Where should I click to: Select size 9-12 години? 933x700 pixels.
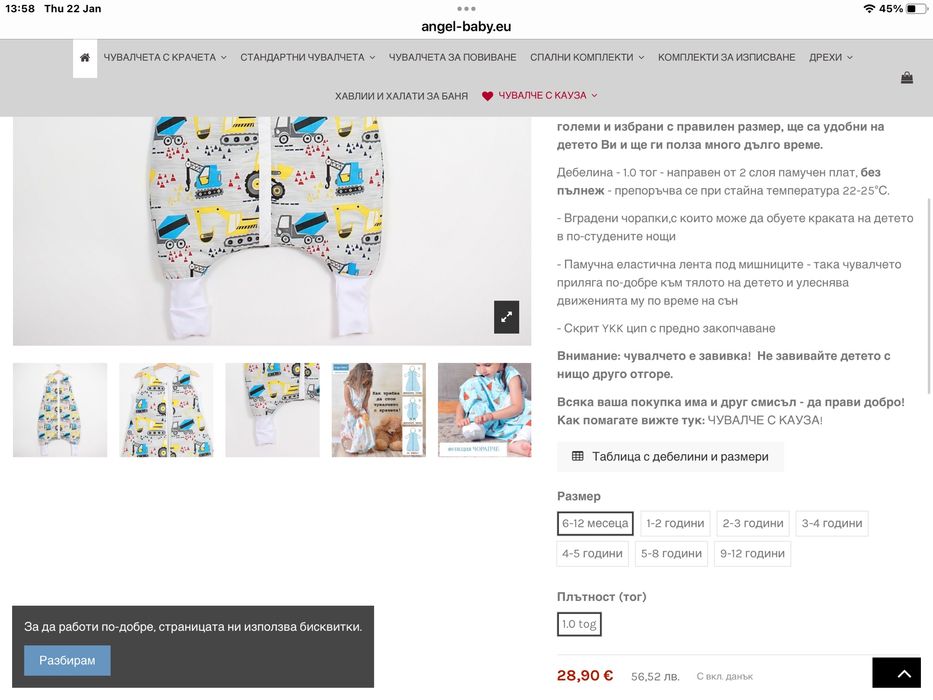click(x=752, y=554)
